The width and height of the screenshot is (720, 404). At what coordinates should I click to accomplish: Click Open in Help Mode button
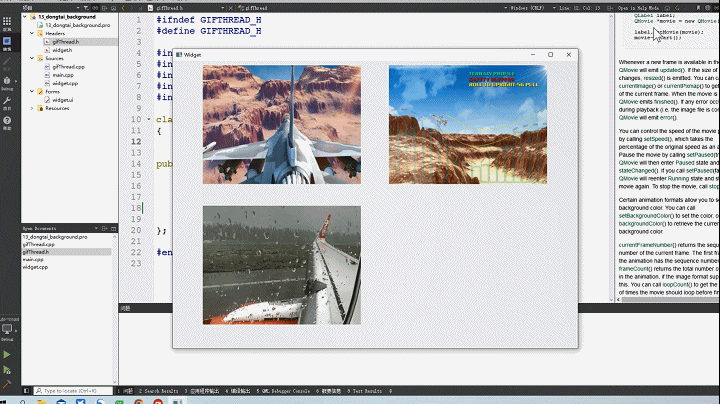(x=639, y=8)
